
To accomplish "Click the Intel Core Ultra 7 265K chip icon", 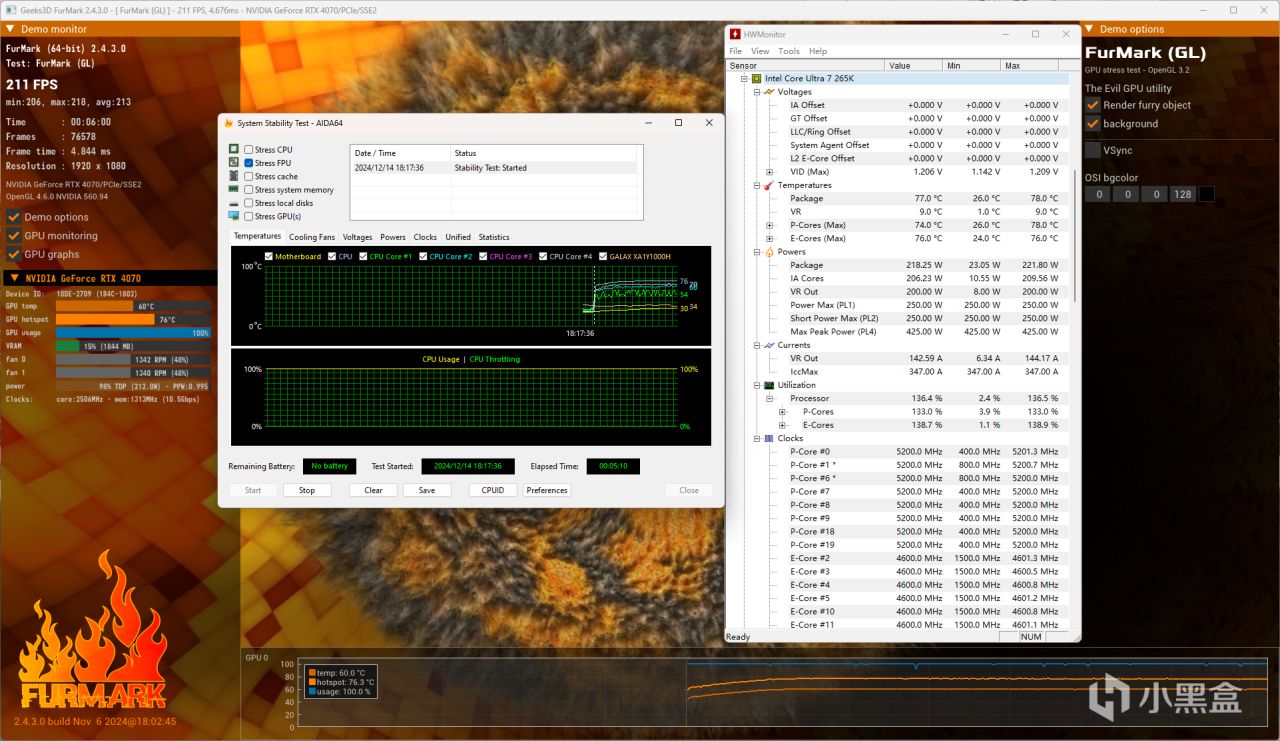I will pos(757,78).
